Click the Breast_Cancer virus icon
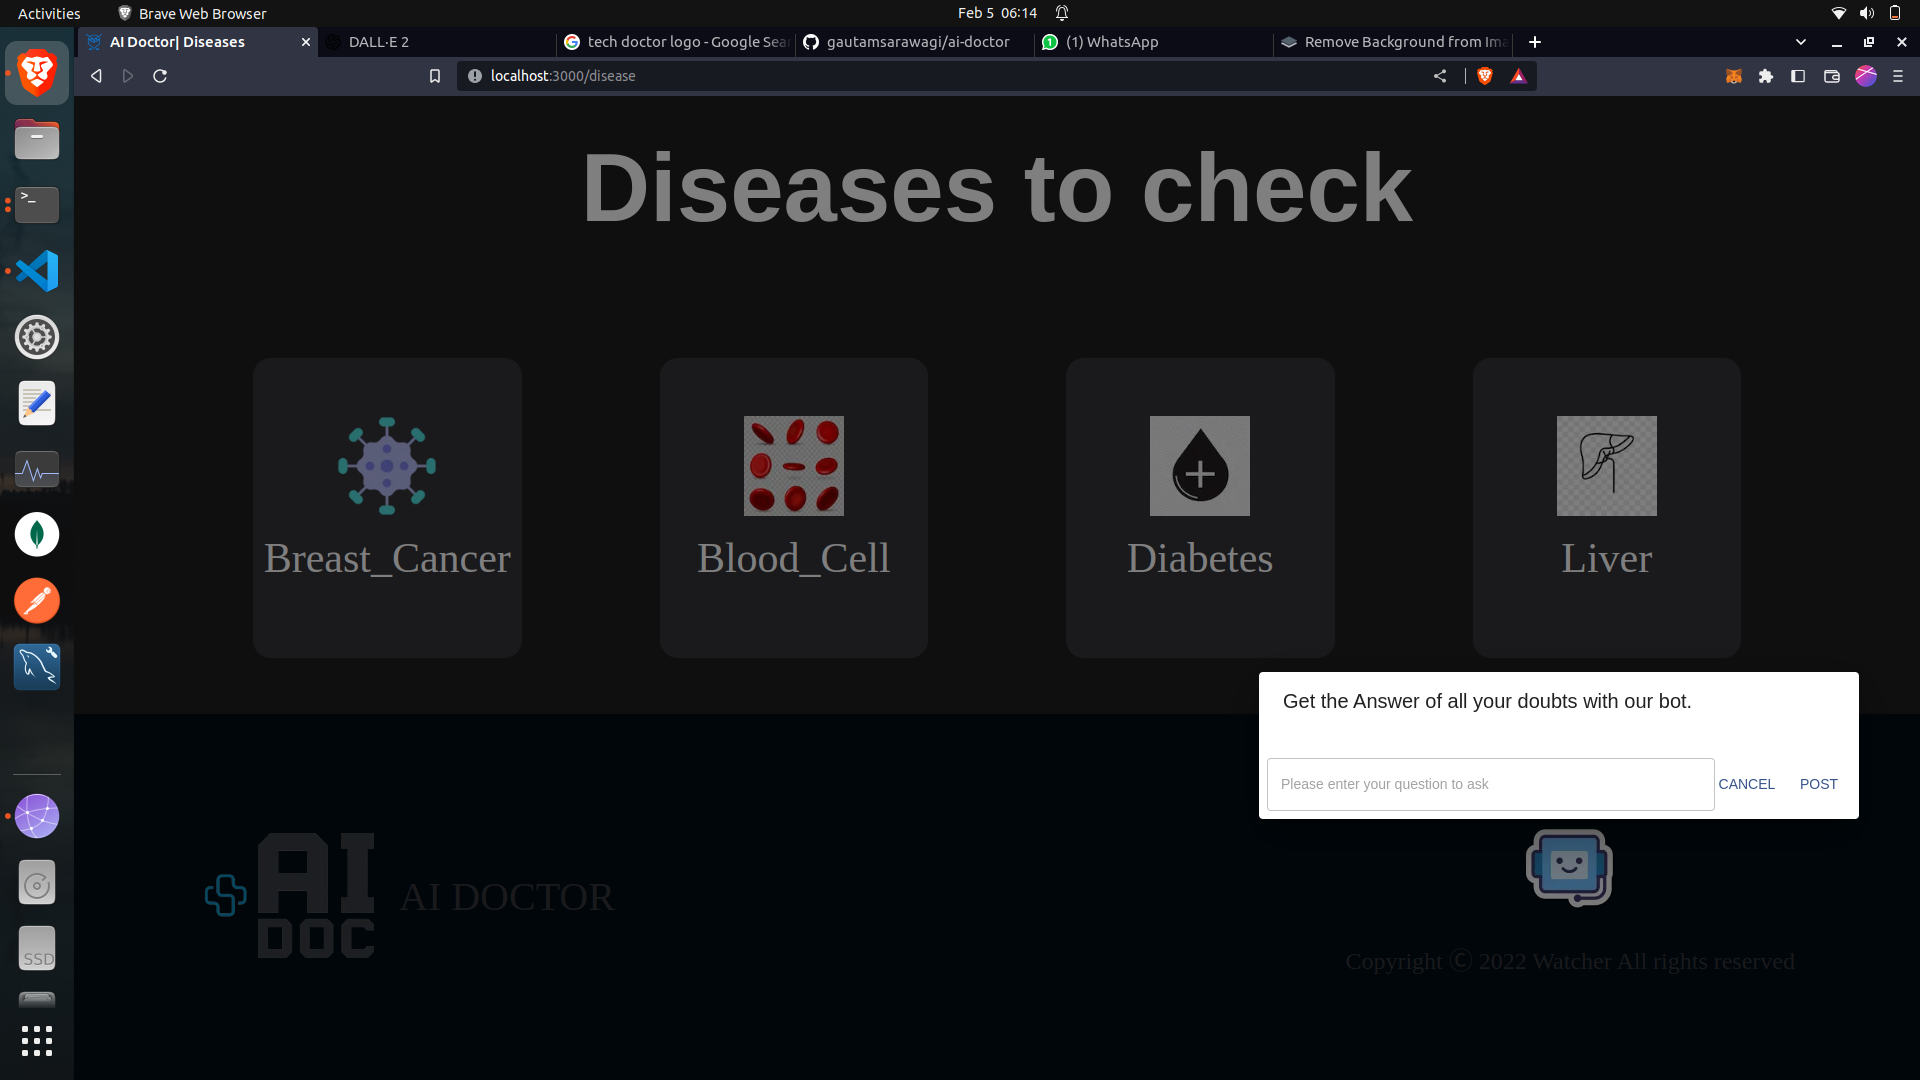The height and width of the screenshot is (1080, 1920). 387,466
